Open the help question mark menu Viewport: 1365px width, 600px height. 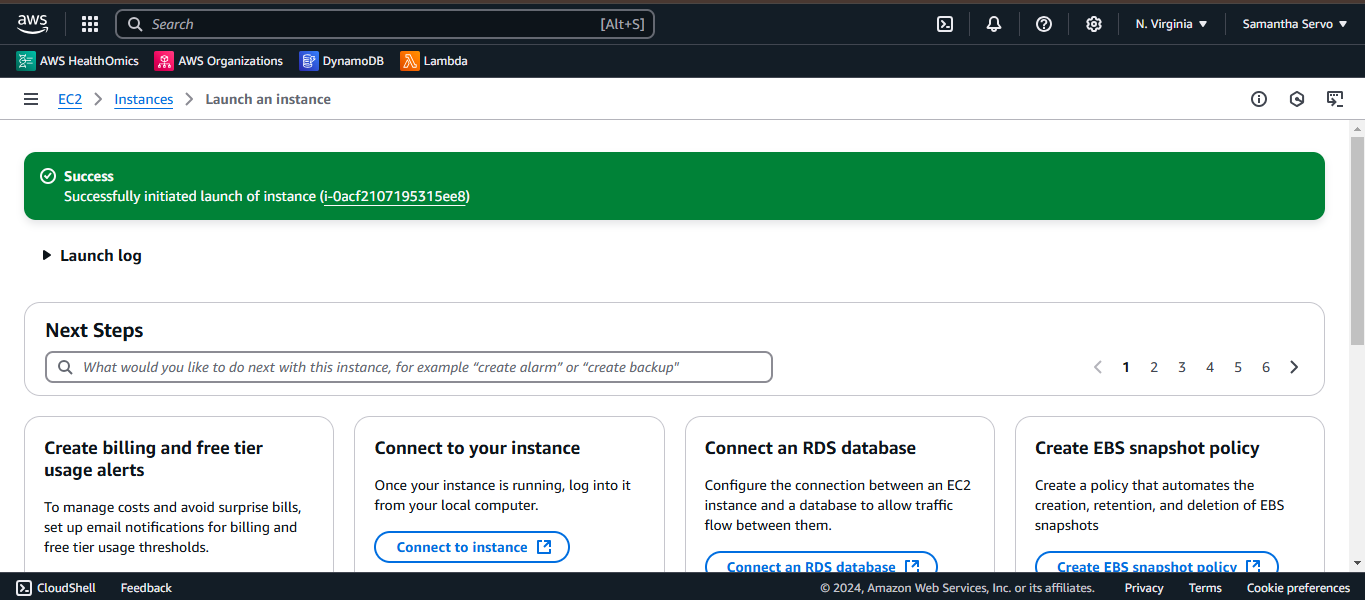click(1044, 24)
